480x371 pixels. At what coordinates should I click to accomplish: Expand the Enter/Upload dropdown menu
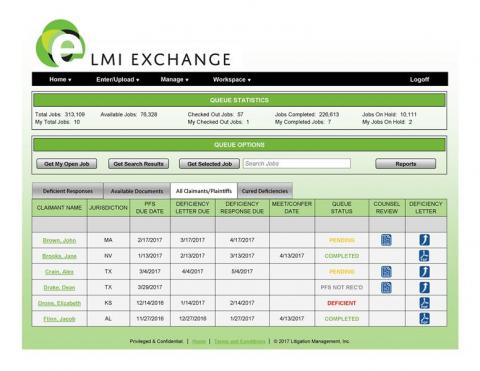[118, 79]
